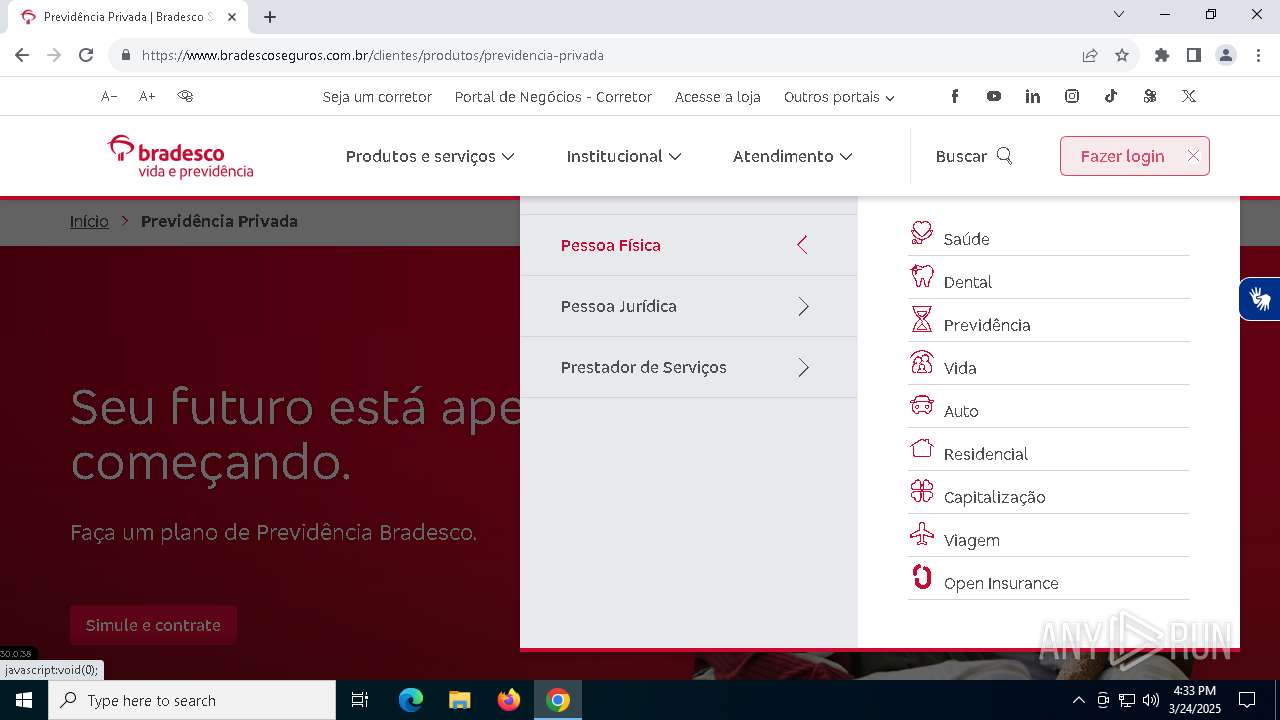Image resolution: width=1280 pixels, height=720 pixels.
Task: Open File Explorer from taskbar
Action: [x=459, y=700]
